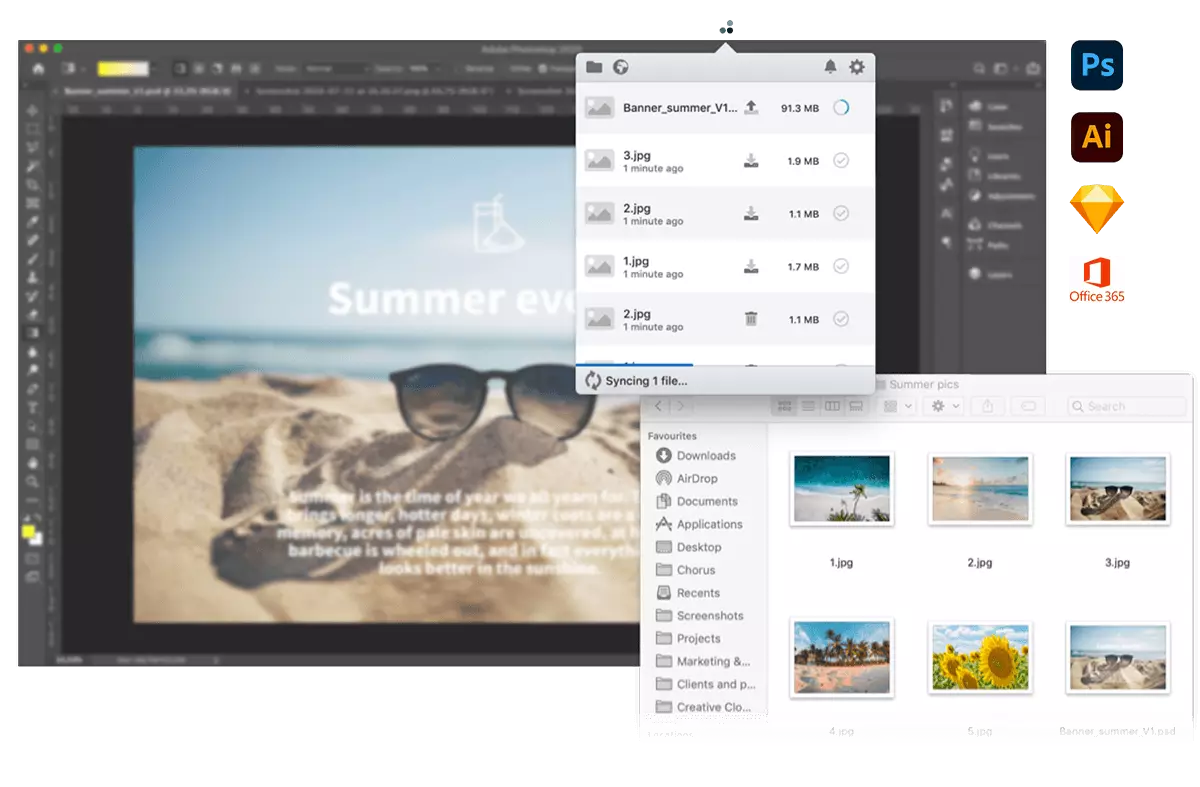The height and width of the screenshot is (787, 1200).
Task: Switch to second Screenshot document tab
Action: (x=371, y=90)
